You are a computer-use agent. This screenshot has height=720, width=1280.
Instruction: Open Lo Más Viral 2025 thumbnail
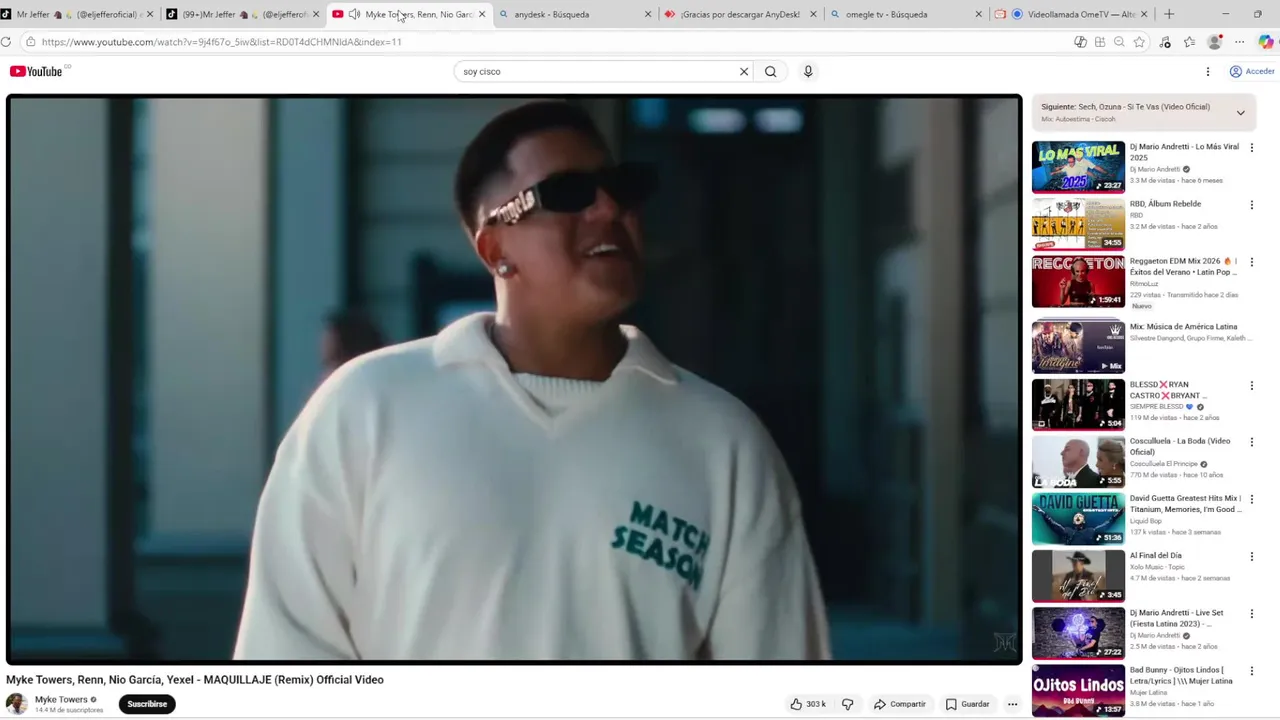click(x=1078, y=167)
